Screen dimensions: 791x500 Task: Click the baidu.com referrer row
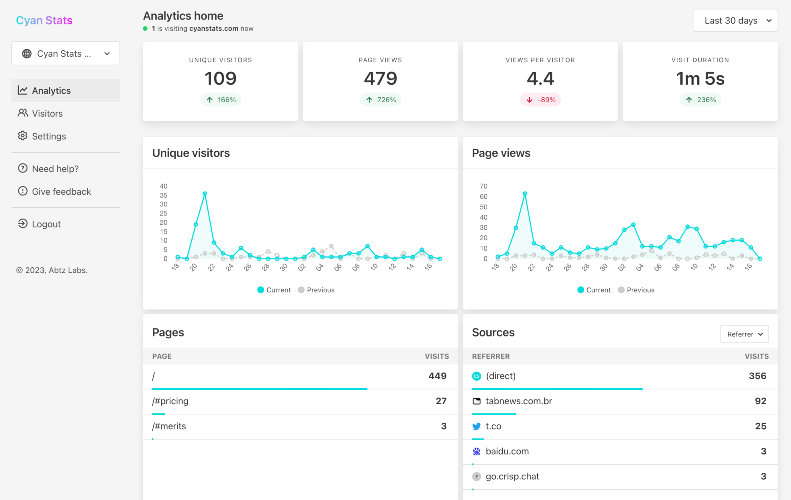point(620,452)
